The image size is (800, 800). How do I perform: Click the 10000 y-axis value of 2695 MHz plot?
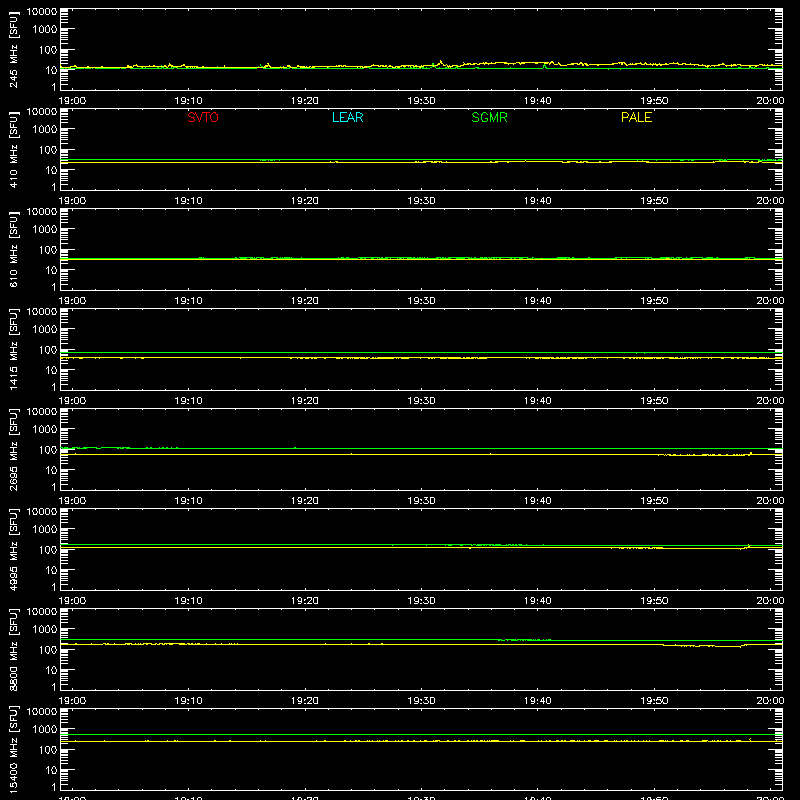[42, 412]
